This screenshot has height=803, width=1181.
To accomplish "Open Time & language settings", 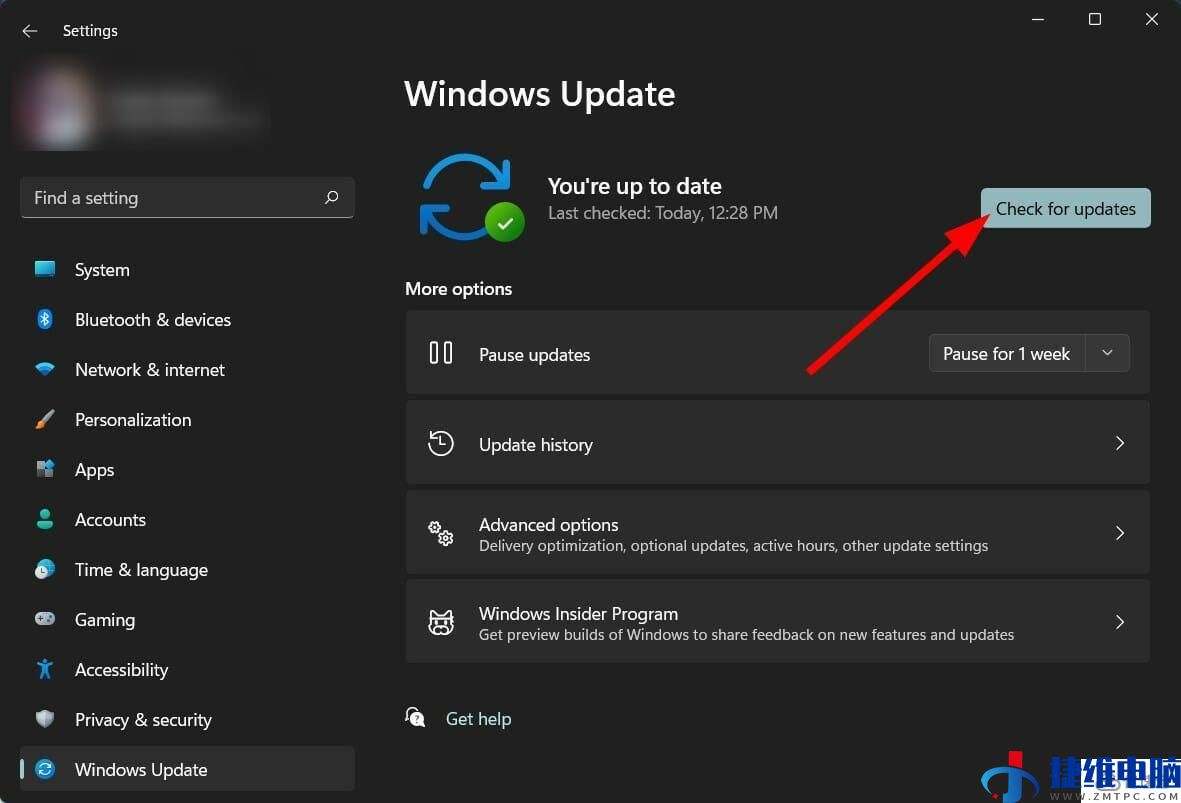I will 187,569.
